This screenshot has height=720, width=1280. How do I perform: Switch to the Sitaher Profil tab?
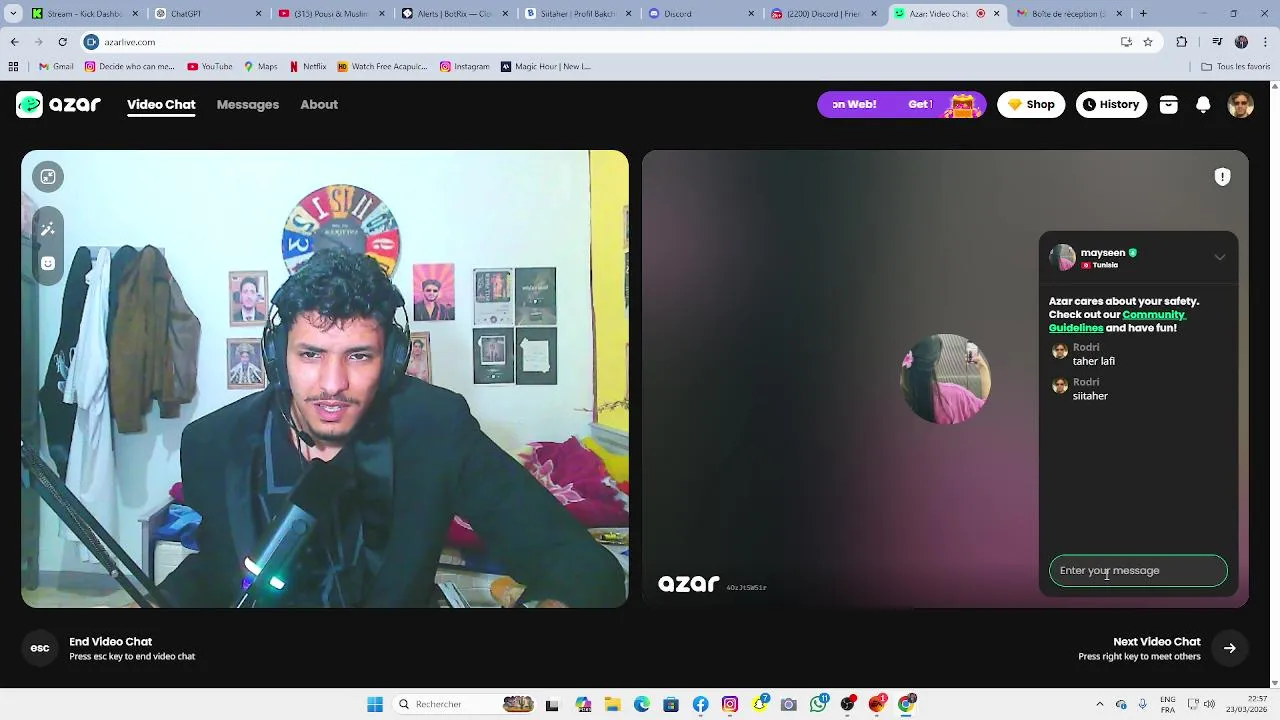578,14
